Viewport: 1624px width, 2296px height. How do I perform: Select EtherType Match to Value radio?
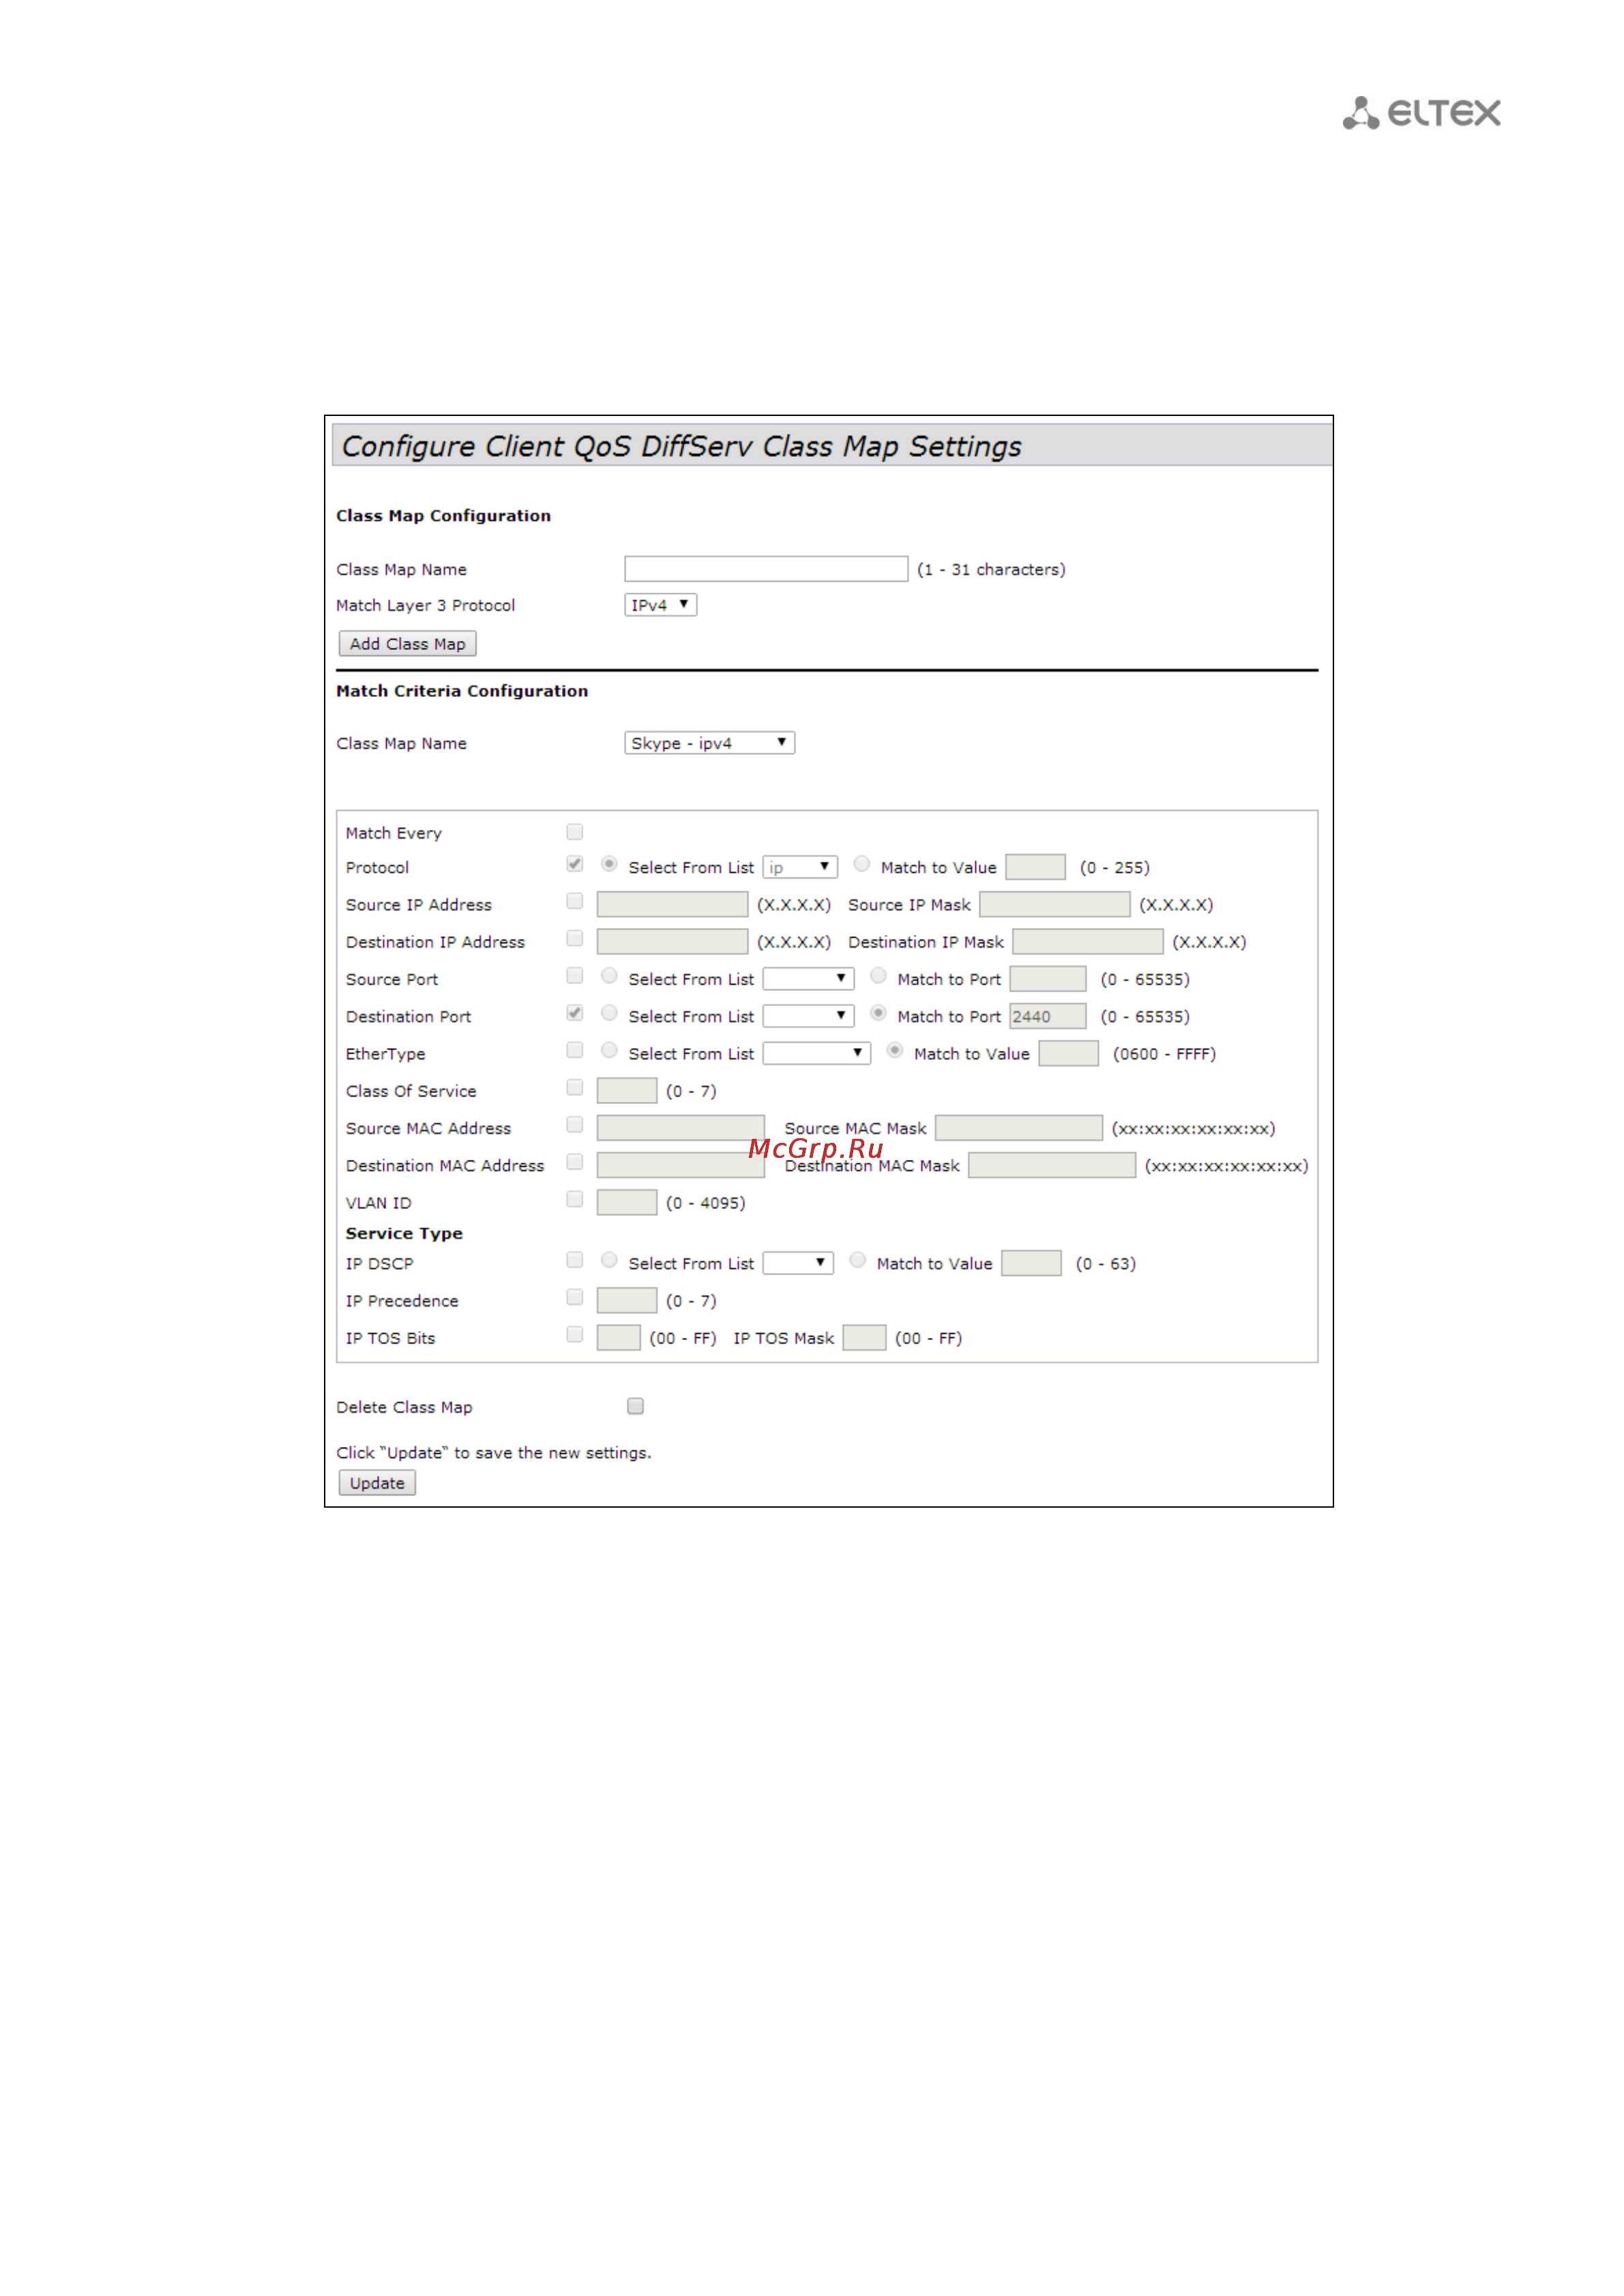click(x=895, y=1050)
